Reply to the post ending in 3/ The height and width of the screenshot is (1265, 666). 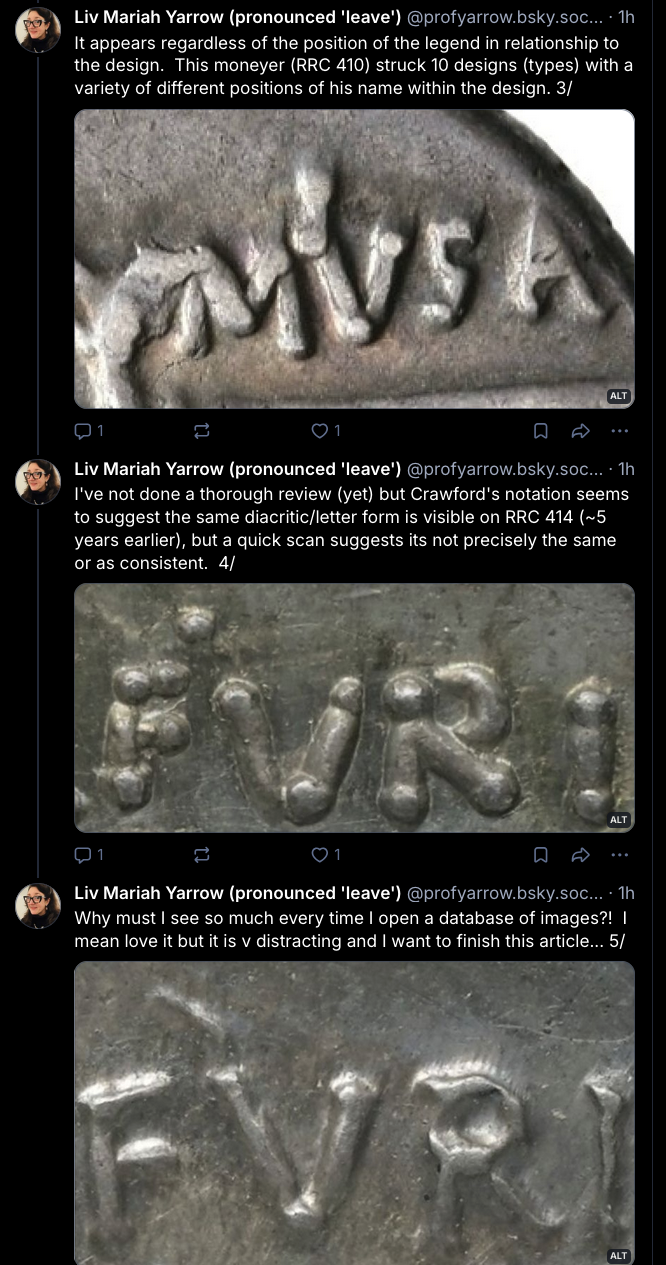tap(84, 431)
